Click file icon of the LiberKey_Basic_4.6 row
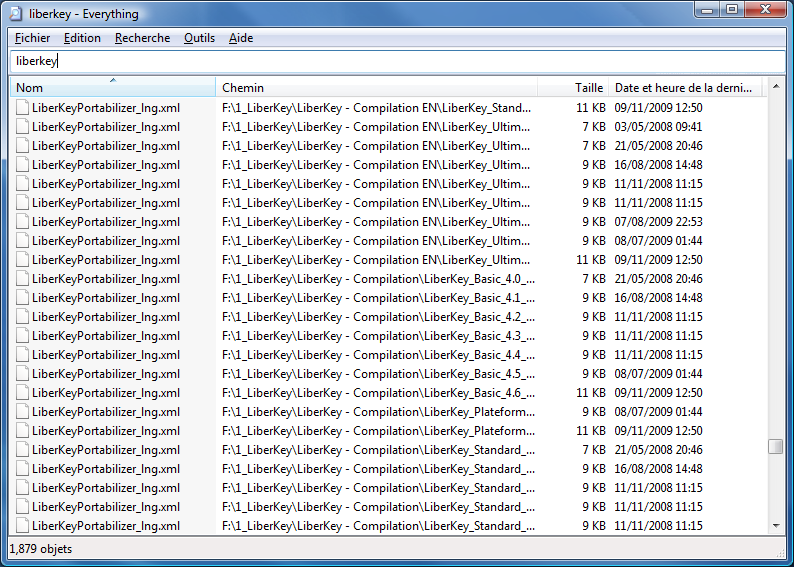This screenshot has width=794, height=567. [22, 392]
